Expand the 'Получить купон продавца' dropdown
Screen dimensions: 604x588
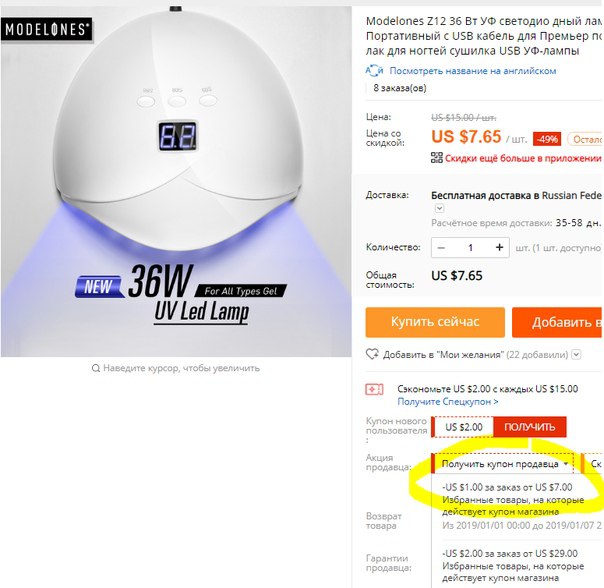[503, 464]
